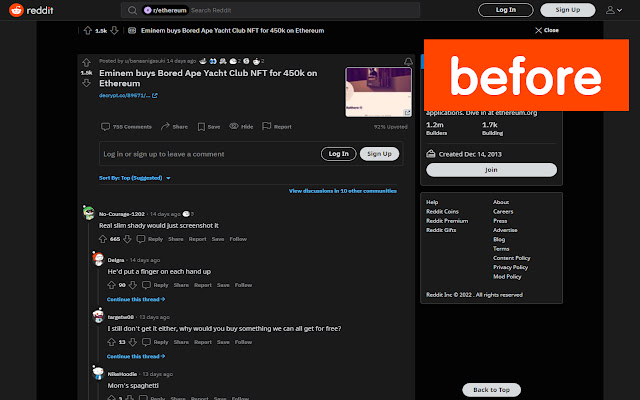This screenshot has height=400, width=640.
Task: Open the decrypt.co article link
Action: [x=128, y=96]
